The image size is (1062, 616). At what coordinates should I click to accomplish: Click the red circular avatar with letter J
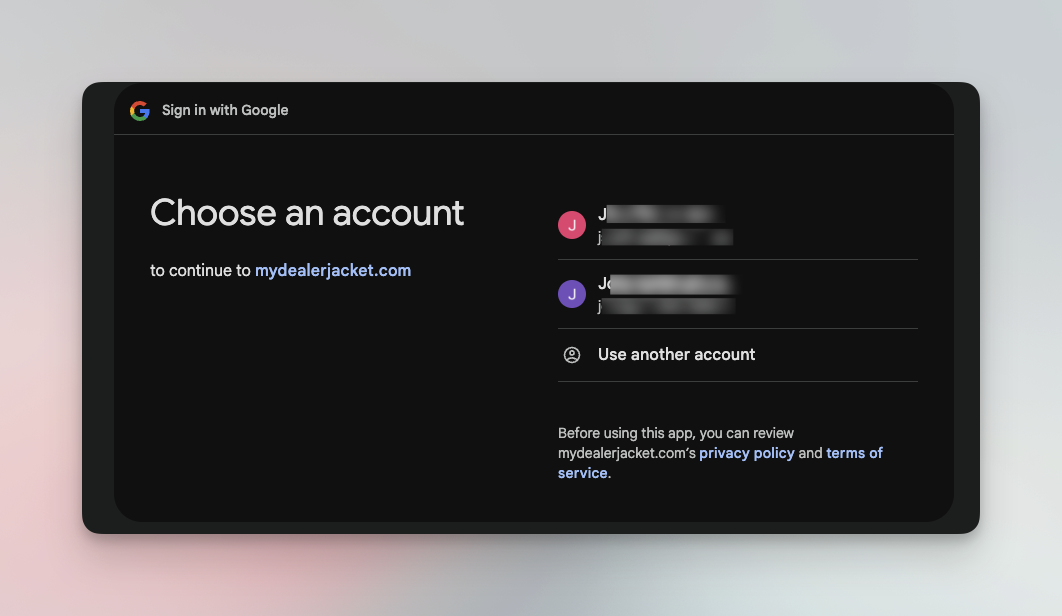pyautogui.click(x=572, y=224)
